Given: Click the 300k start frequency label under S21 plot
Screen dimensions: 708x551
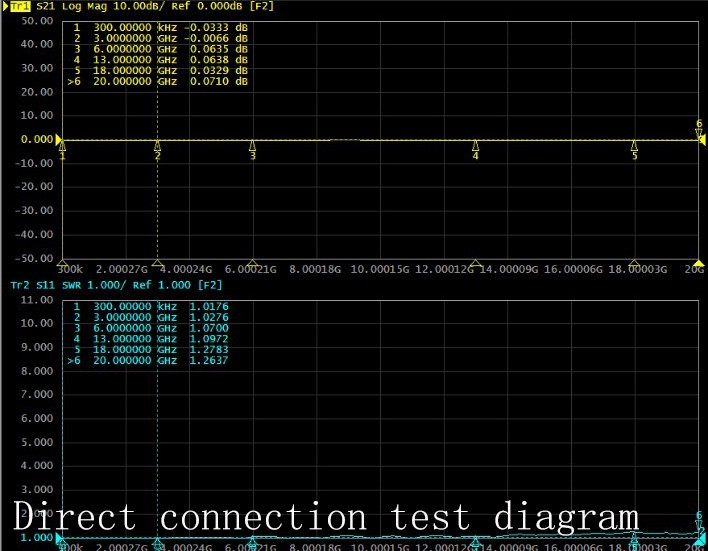Looking at the screenshot, I should click(70, 270).
